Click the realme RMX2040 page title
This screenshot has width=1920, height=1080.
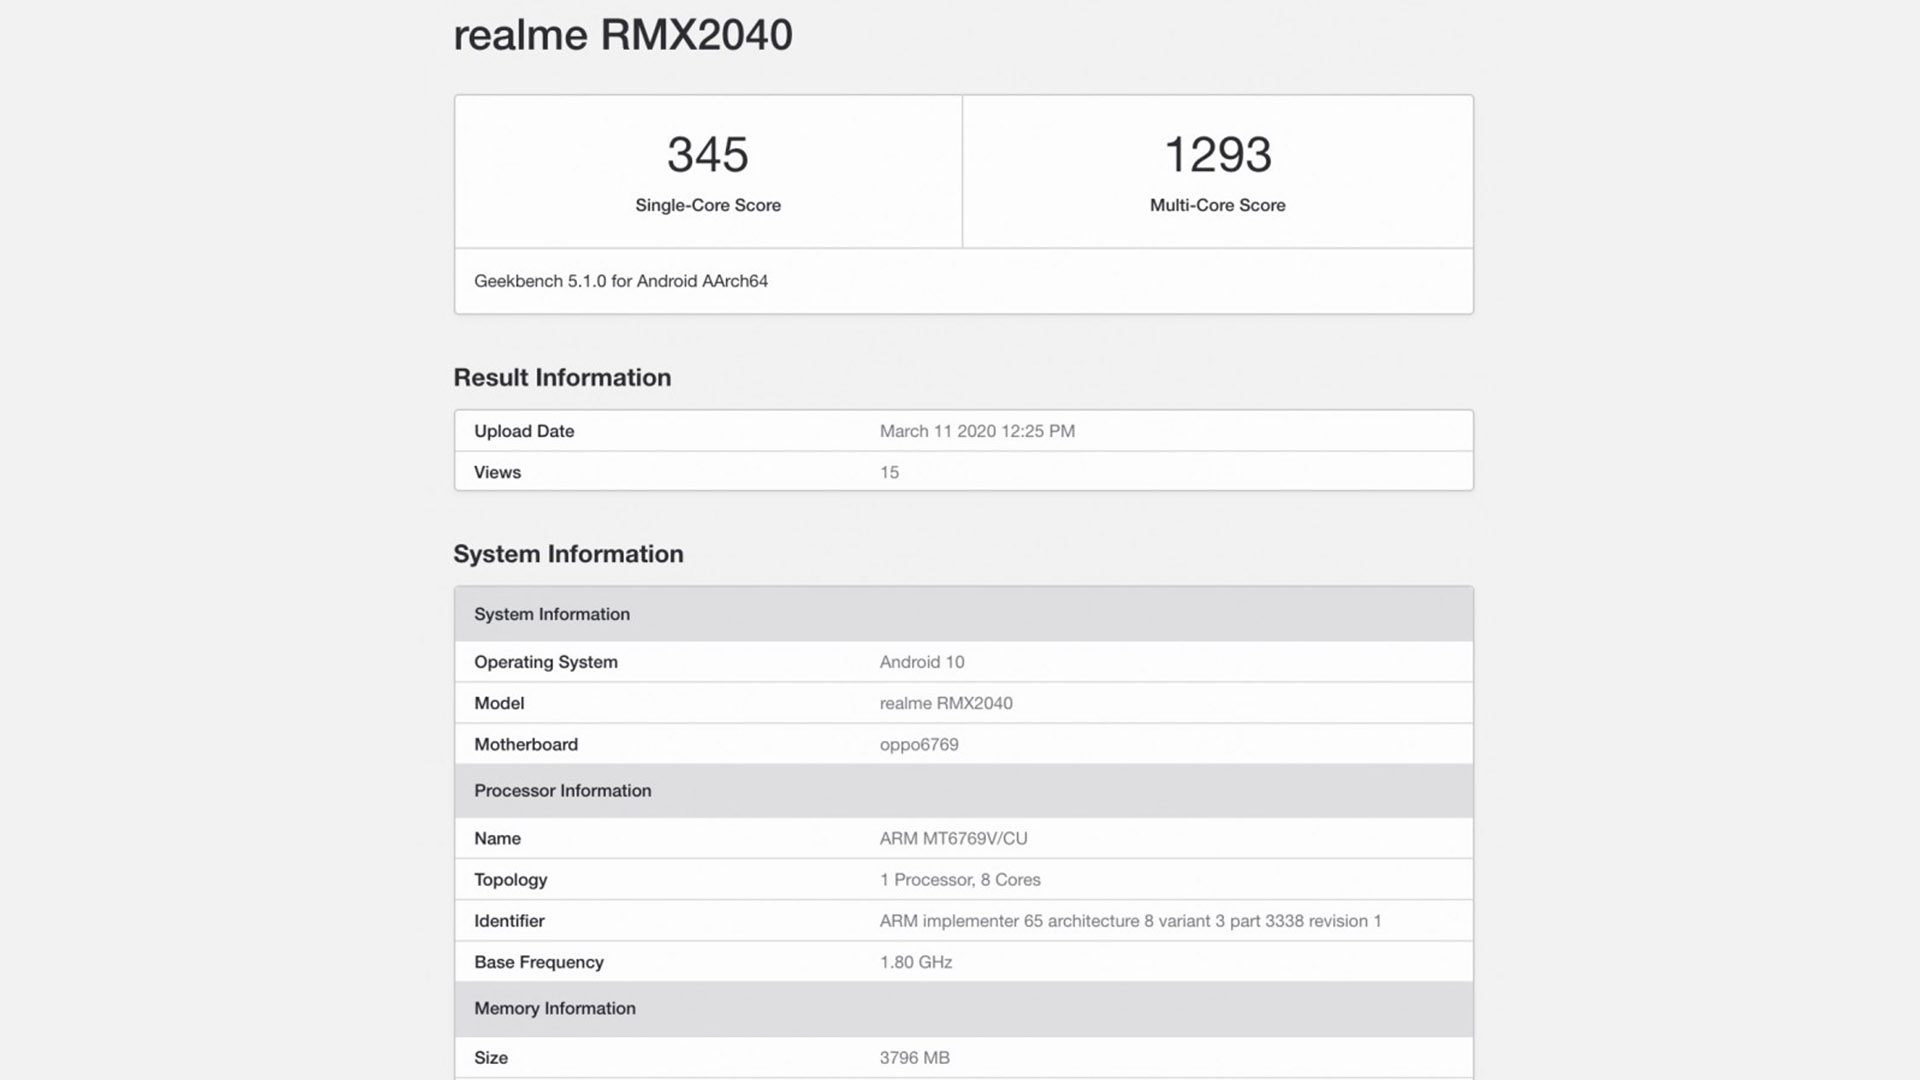tap(623, 35)
